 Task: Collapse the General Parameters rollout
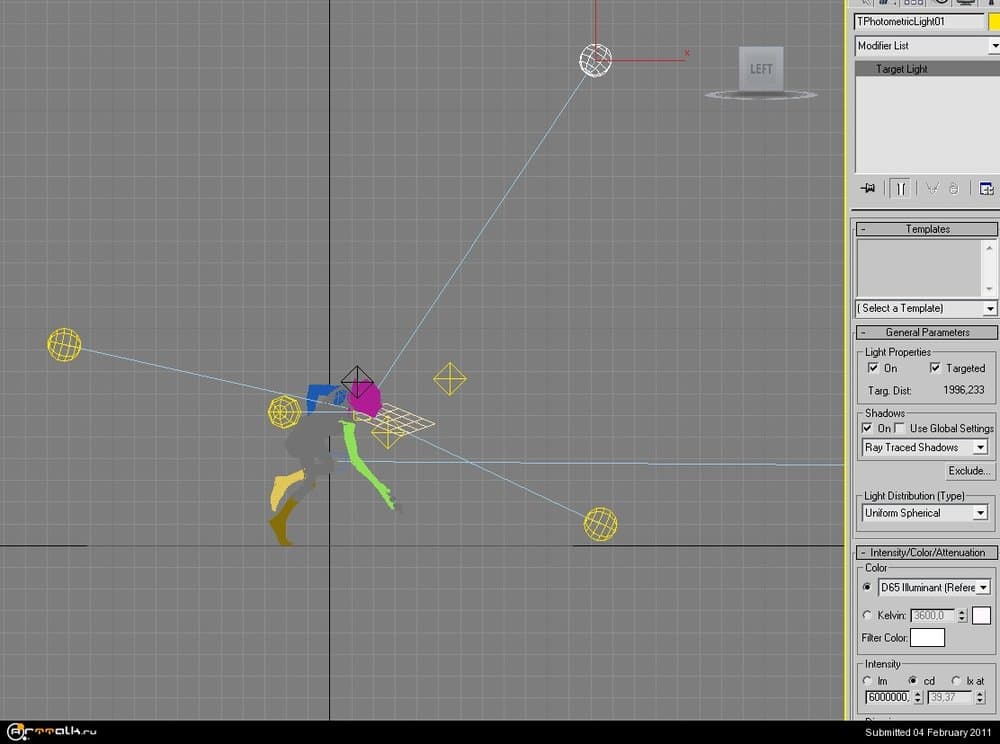click(927, 332)
